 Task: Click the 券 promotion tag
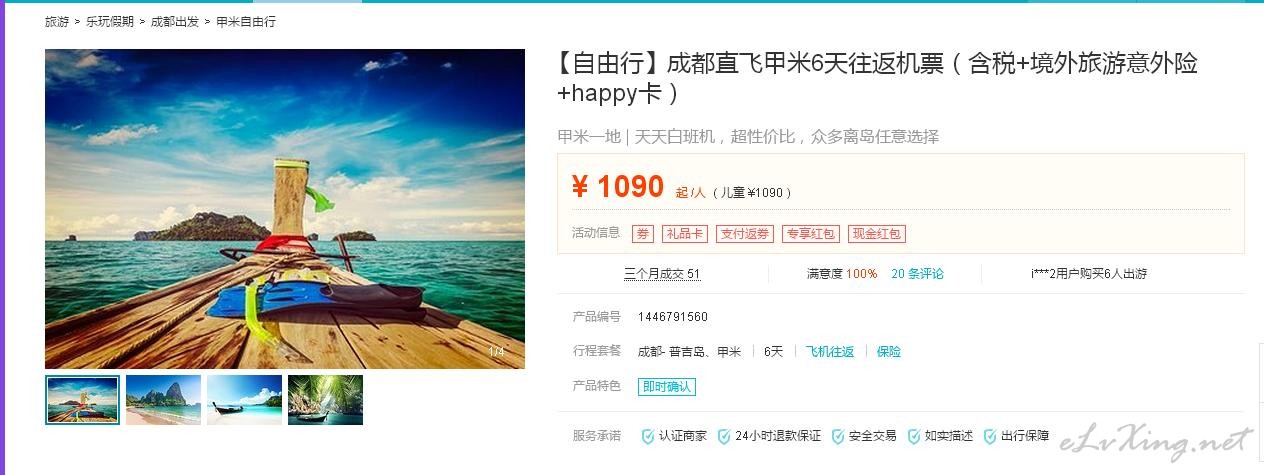643,234
